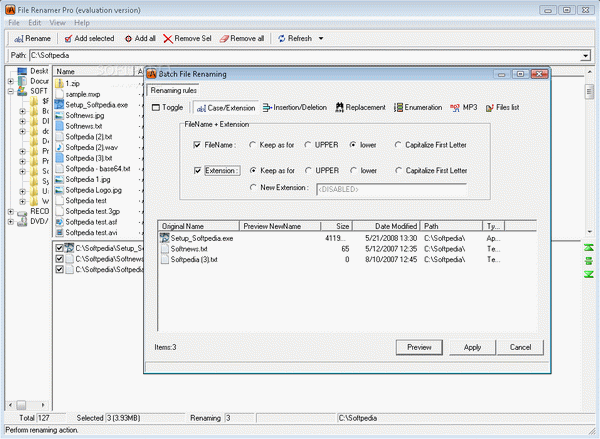Click the move-to-bottom green arrow icon

click(589, 274)
